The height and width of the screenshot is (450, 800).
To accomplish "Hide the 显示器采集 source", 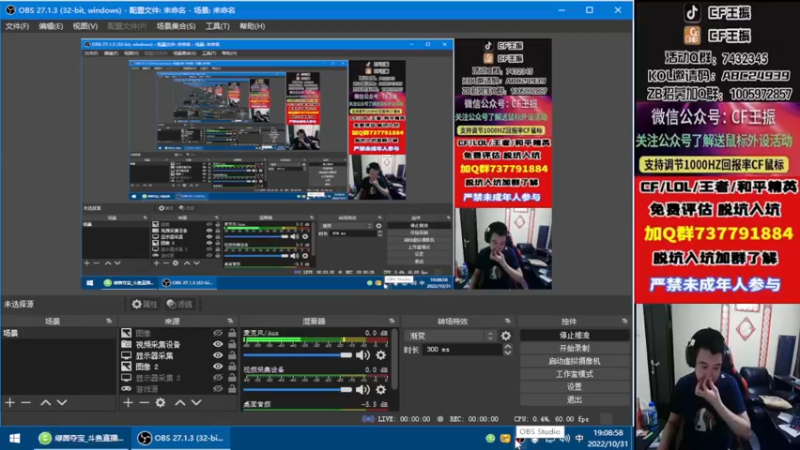I will [218, 355].
